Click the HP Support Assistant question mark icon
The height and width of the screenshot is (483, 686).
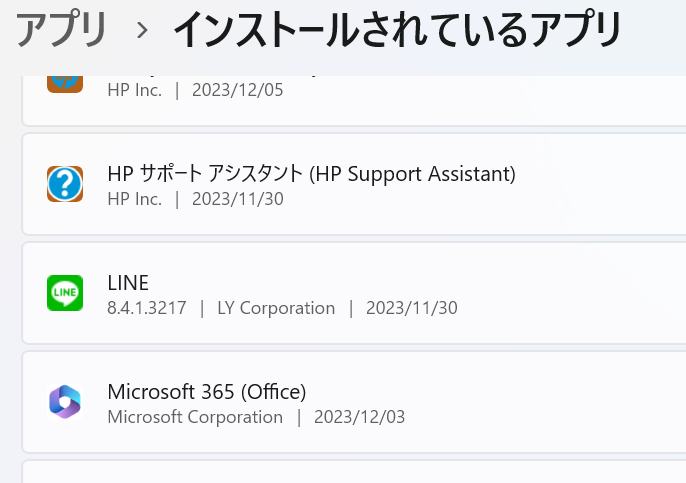point(65,184)
